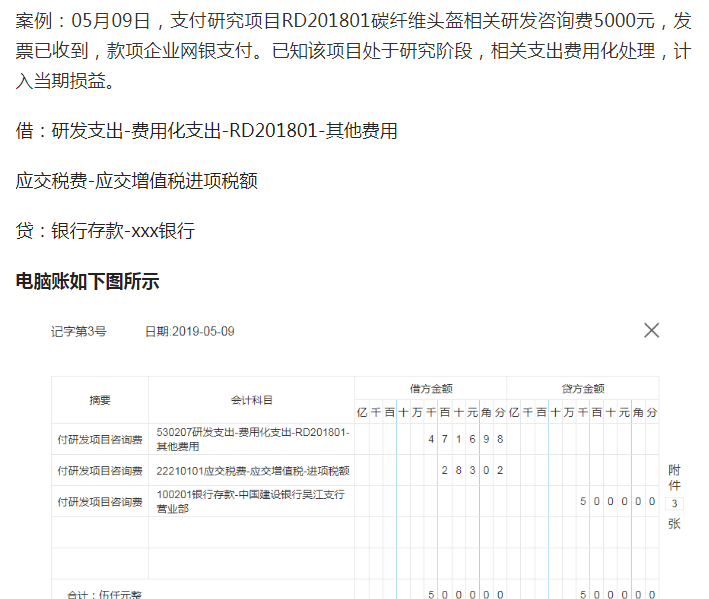
Task: Click the total row 合计：伍仟元整
Action: tap(104, 594)
